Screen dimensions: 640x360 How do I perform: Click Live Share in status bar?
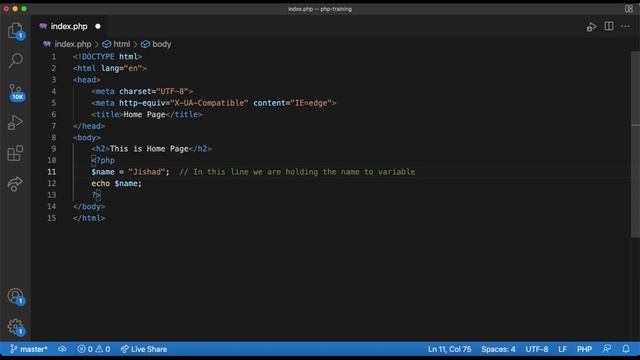(144, 349)
